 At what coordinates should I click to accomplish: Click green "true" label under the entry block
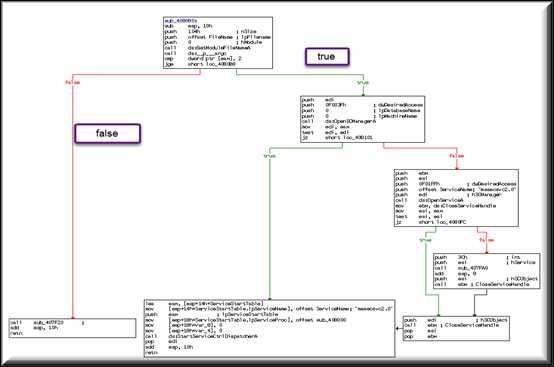[x=363, y=83]
